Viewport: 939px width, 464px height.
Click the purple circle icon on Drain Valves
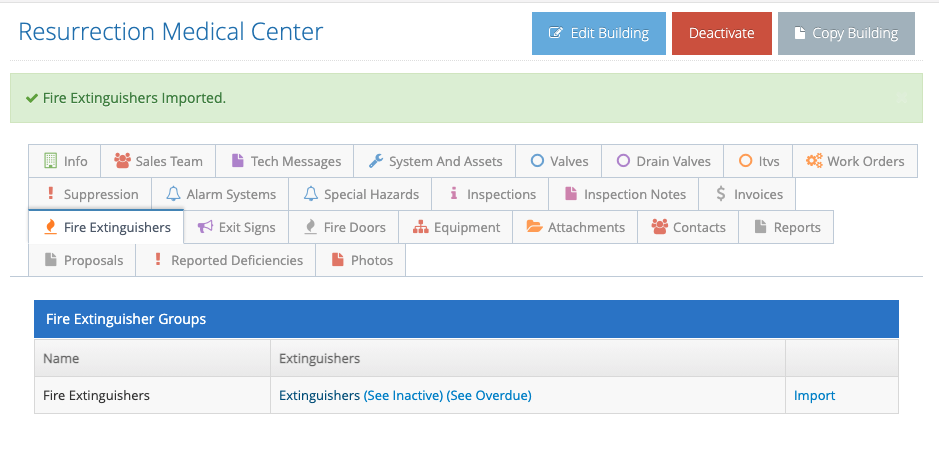pos(623,160)
